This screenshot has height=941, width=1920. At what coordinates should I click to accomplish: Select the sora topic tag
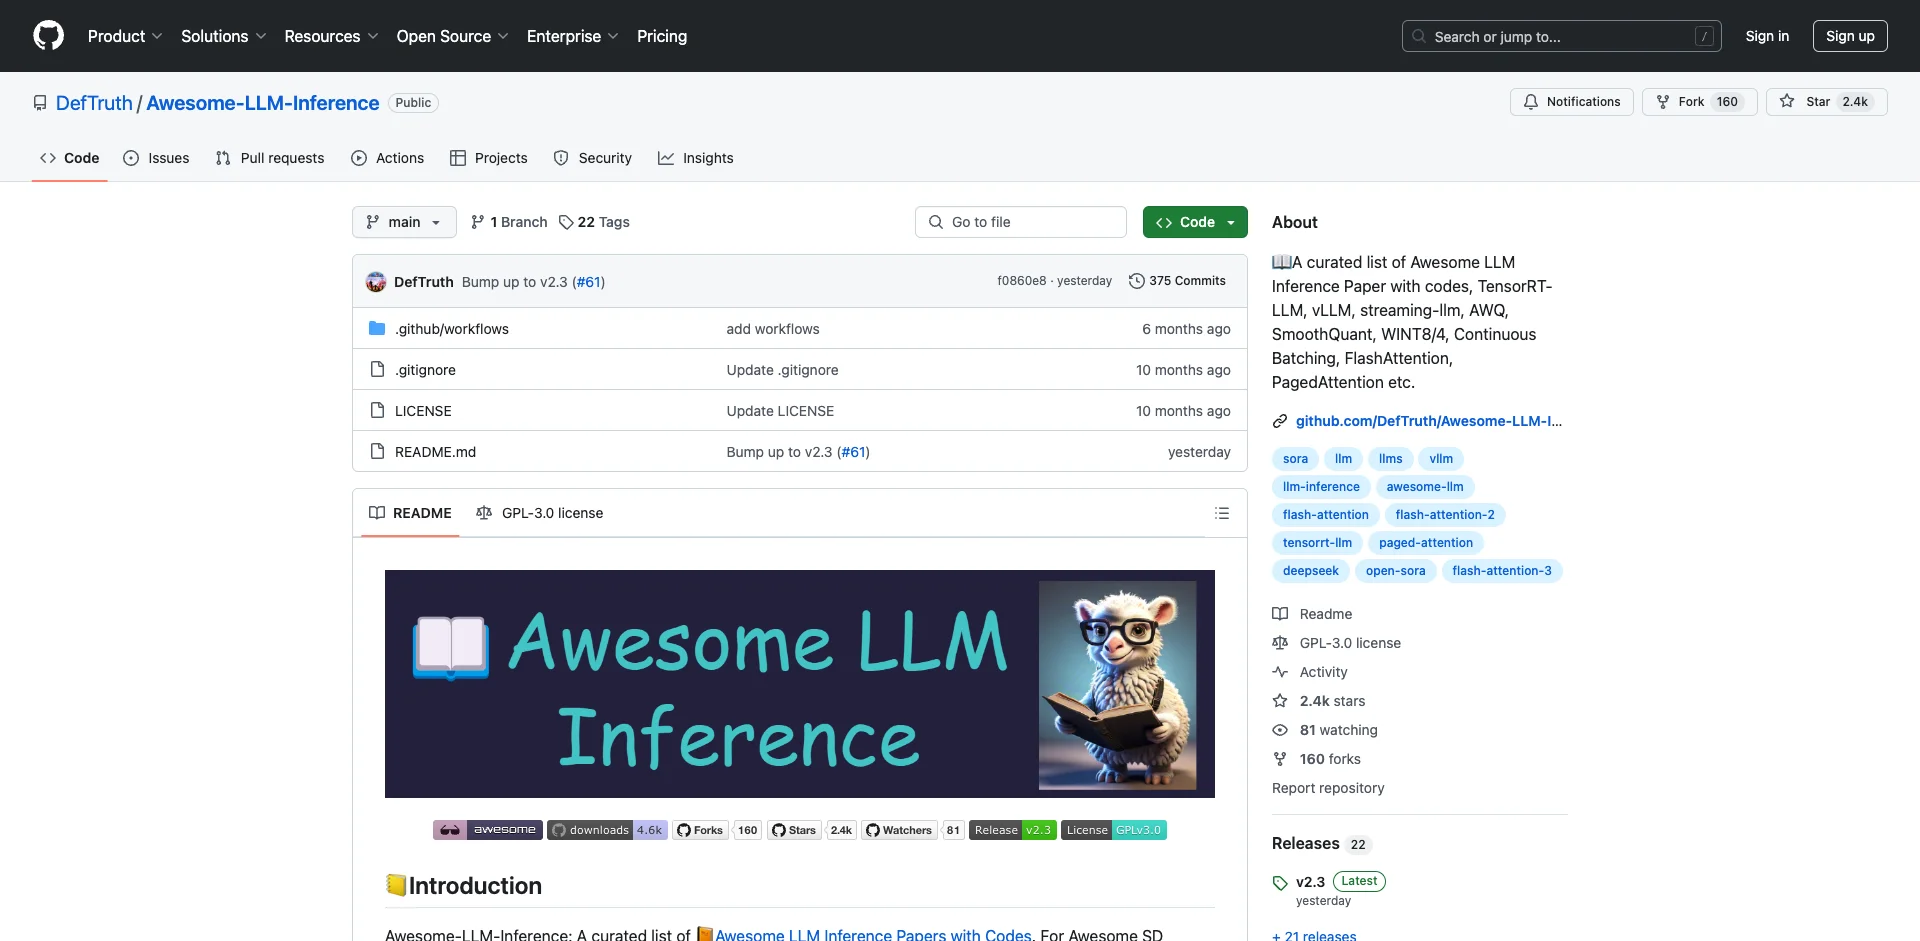coord(1295,459)
